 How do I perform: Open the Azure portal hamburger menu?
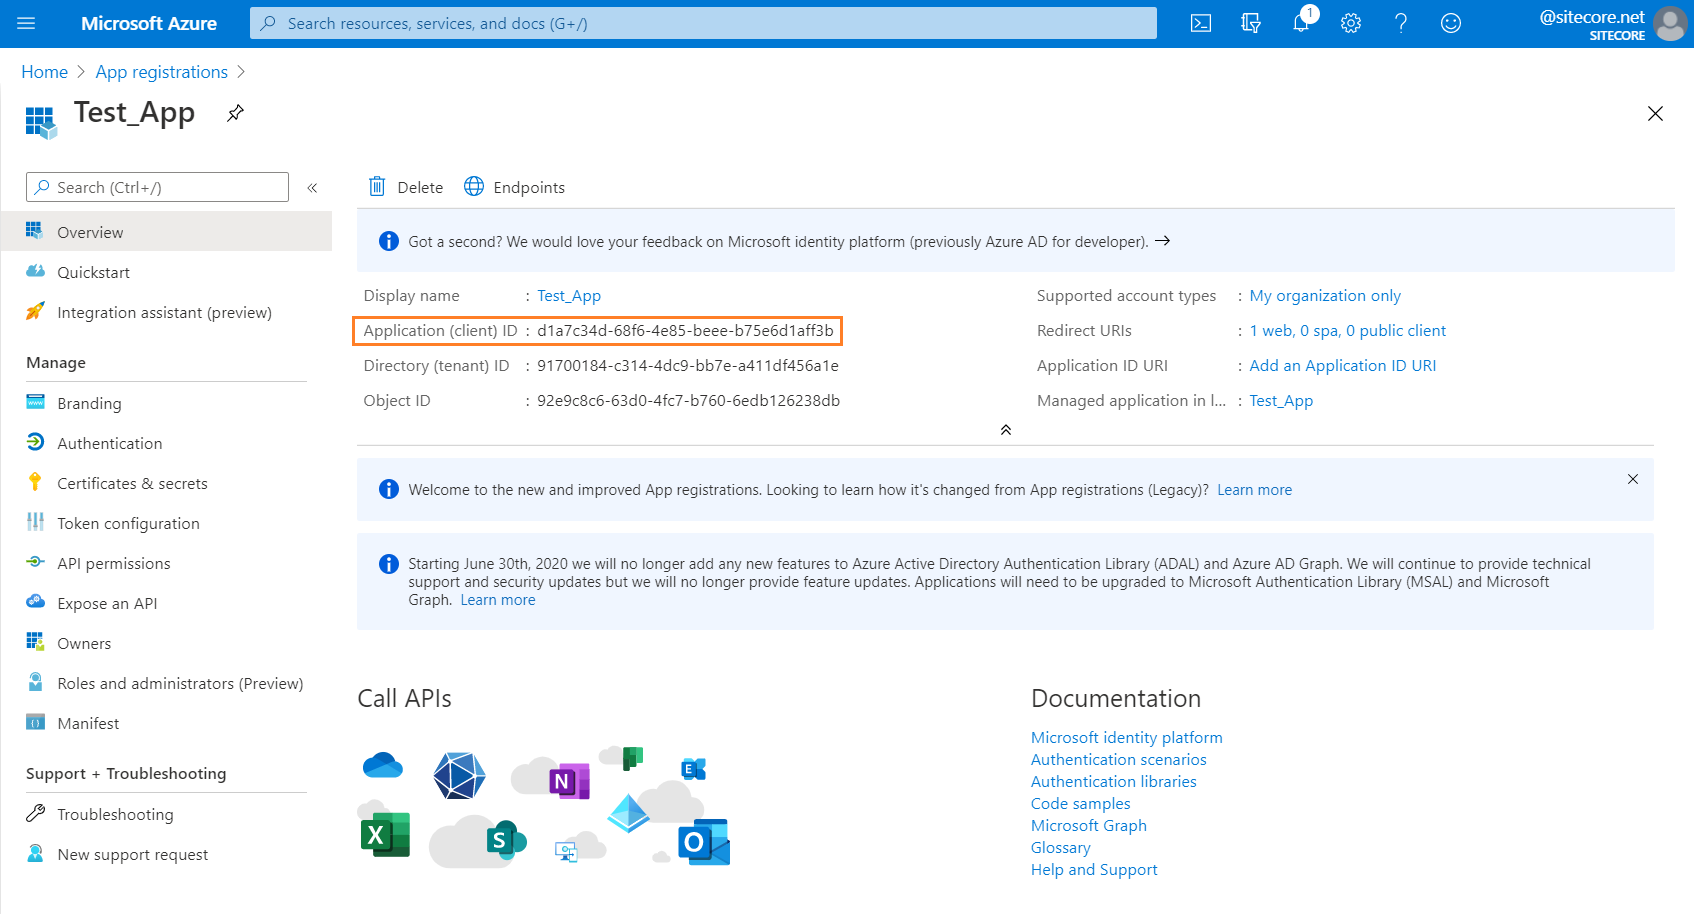[x=27, y=23]
